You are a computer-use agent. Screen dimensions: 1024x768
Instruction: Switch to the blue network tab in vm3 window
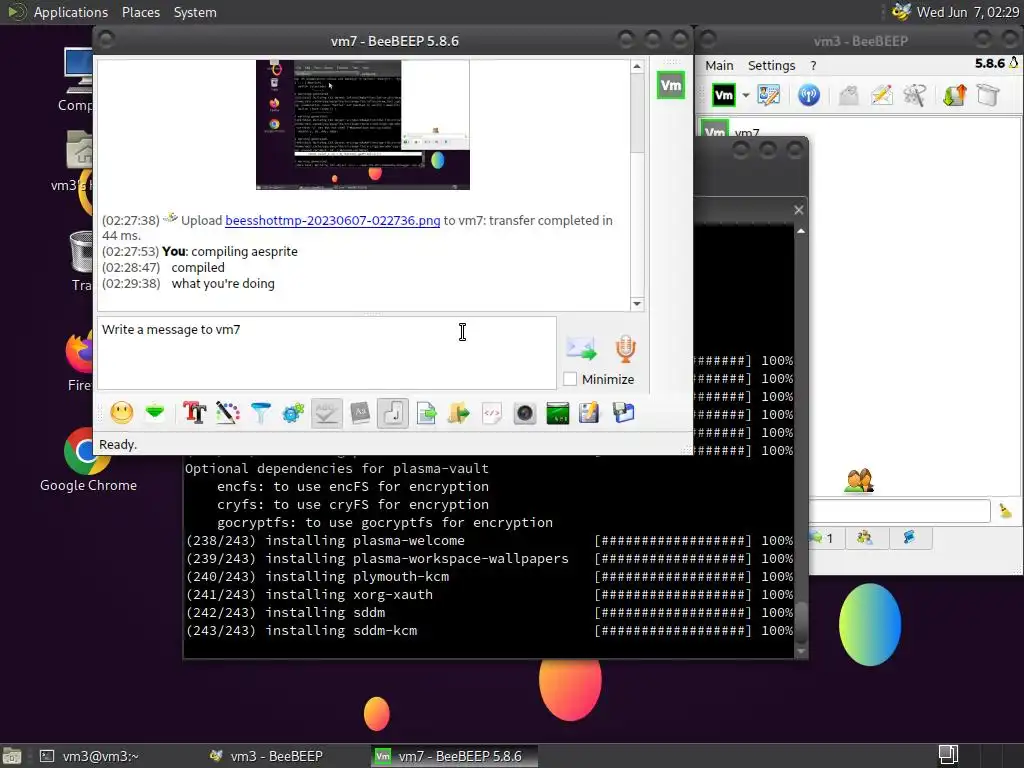(909, 537)
